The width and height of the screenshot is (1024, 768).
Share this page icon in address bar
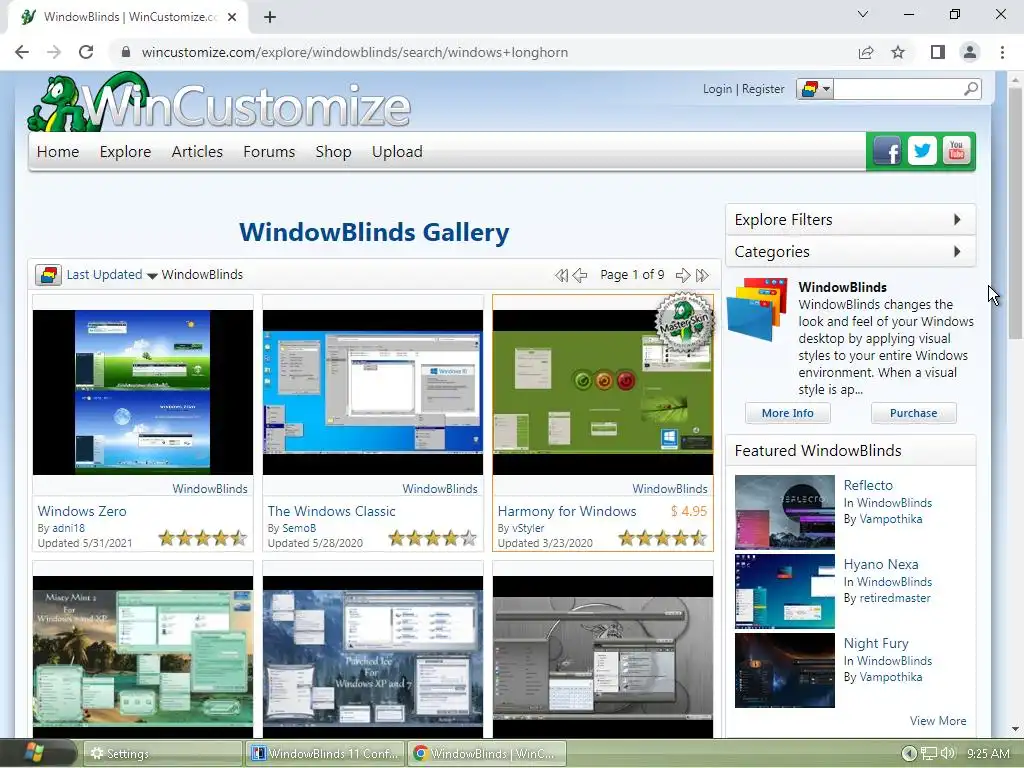(866, 52)
